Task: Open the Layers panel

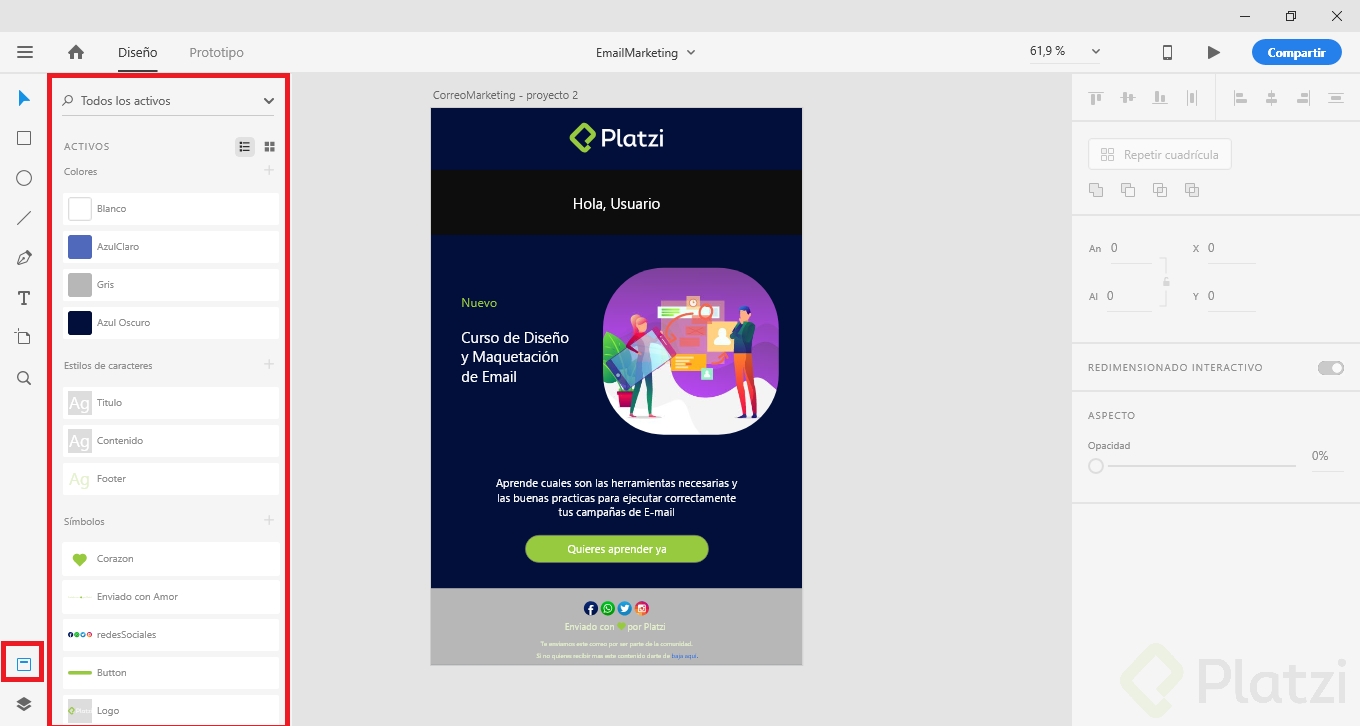Action: (24, 703)
